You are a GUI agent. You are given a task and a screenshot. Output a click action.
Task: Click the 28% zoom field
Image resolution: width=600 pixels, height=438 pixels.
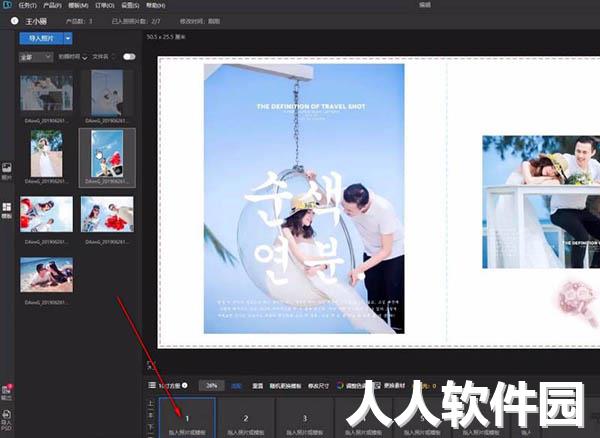[212, 386]
